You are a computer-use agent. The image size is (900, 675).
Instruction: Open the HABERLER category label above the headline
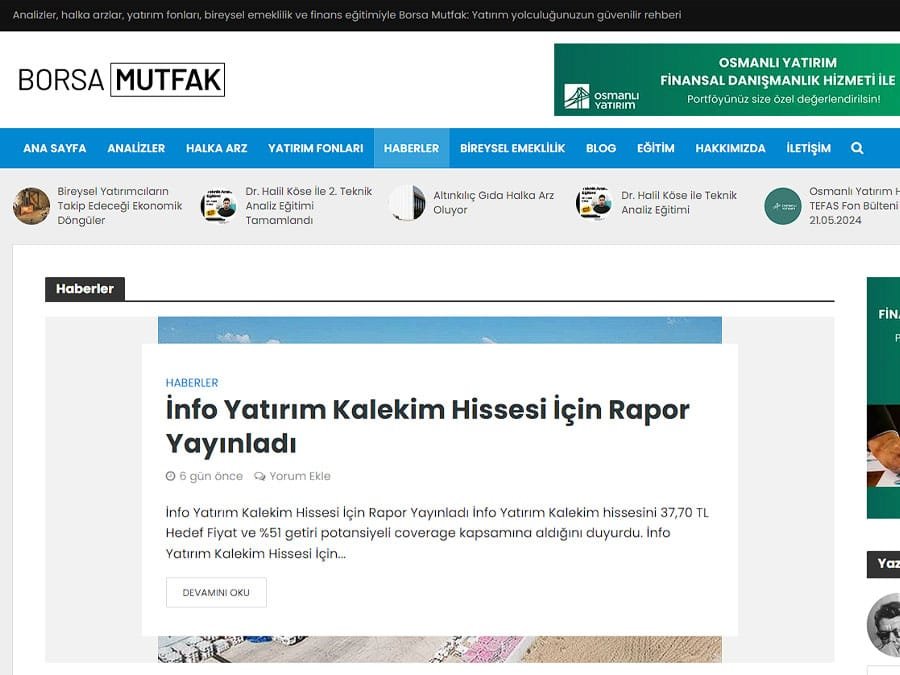click(x=192, y=382)
